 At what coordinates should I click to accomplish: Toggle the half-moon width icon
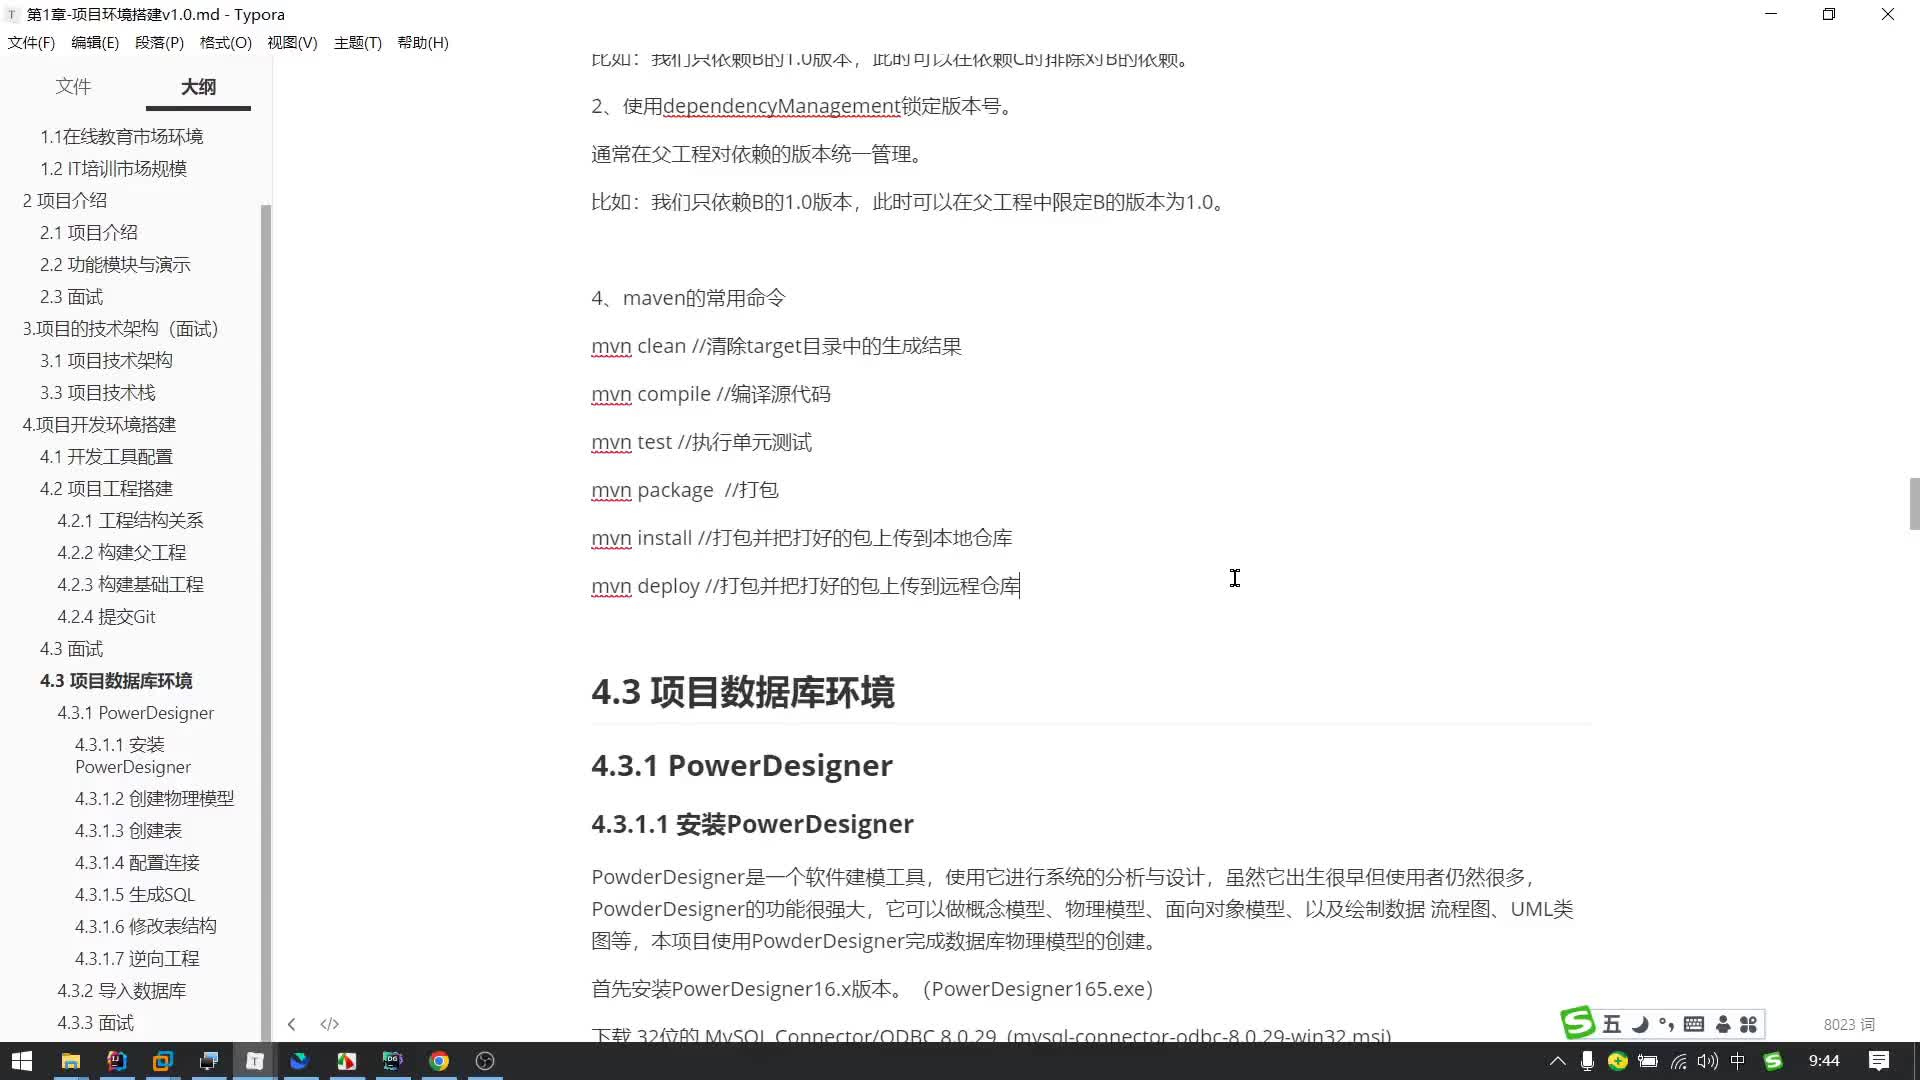point(1640,1024)
